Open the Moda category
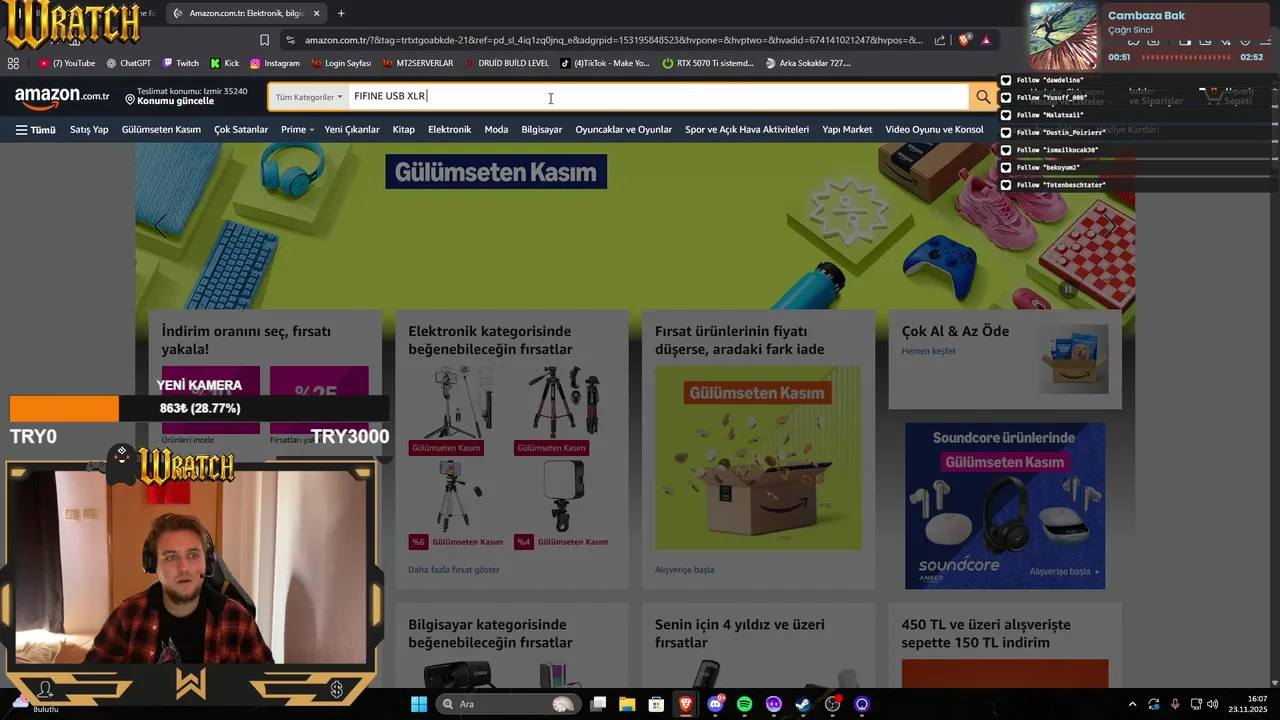The width and height of the screenshot is (1280, 720). coord(496,130)
